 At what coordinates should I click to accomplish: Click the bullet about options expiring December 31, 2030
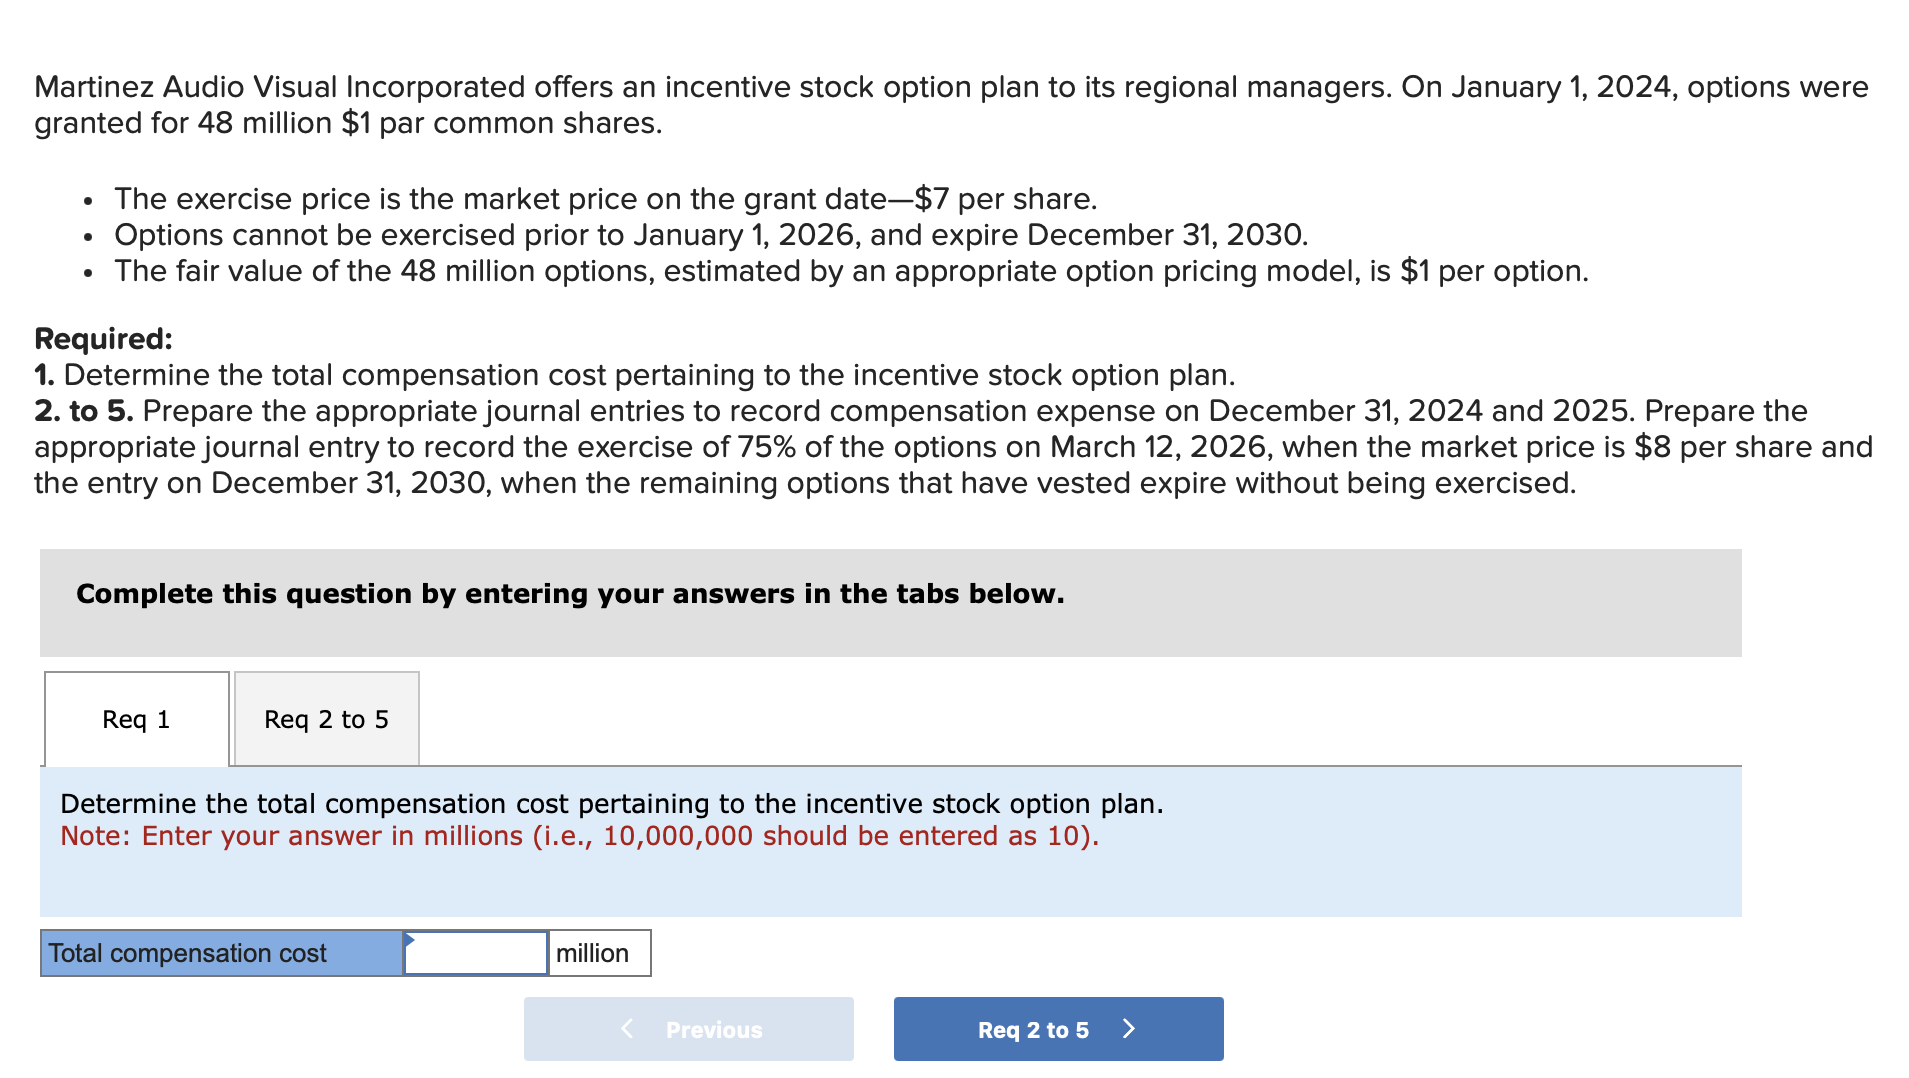point(710,235)
